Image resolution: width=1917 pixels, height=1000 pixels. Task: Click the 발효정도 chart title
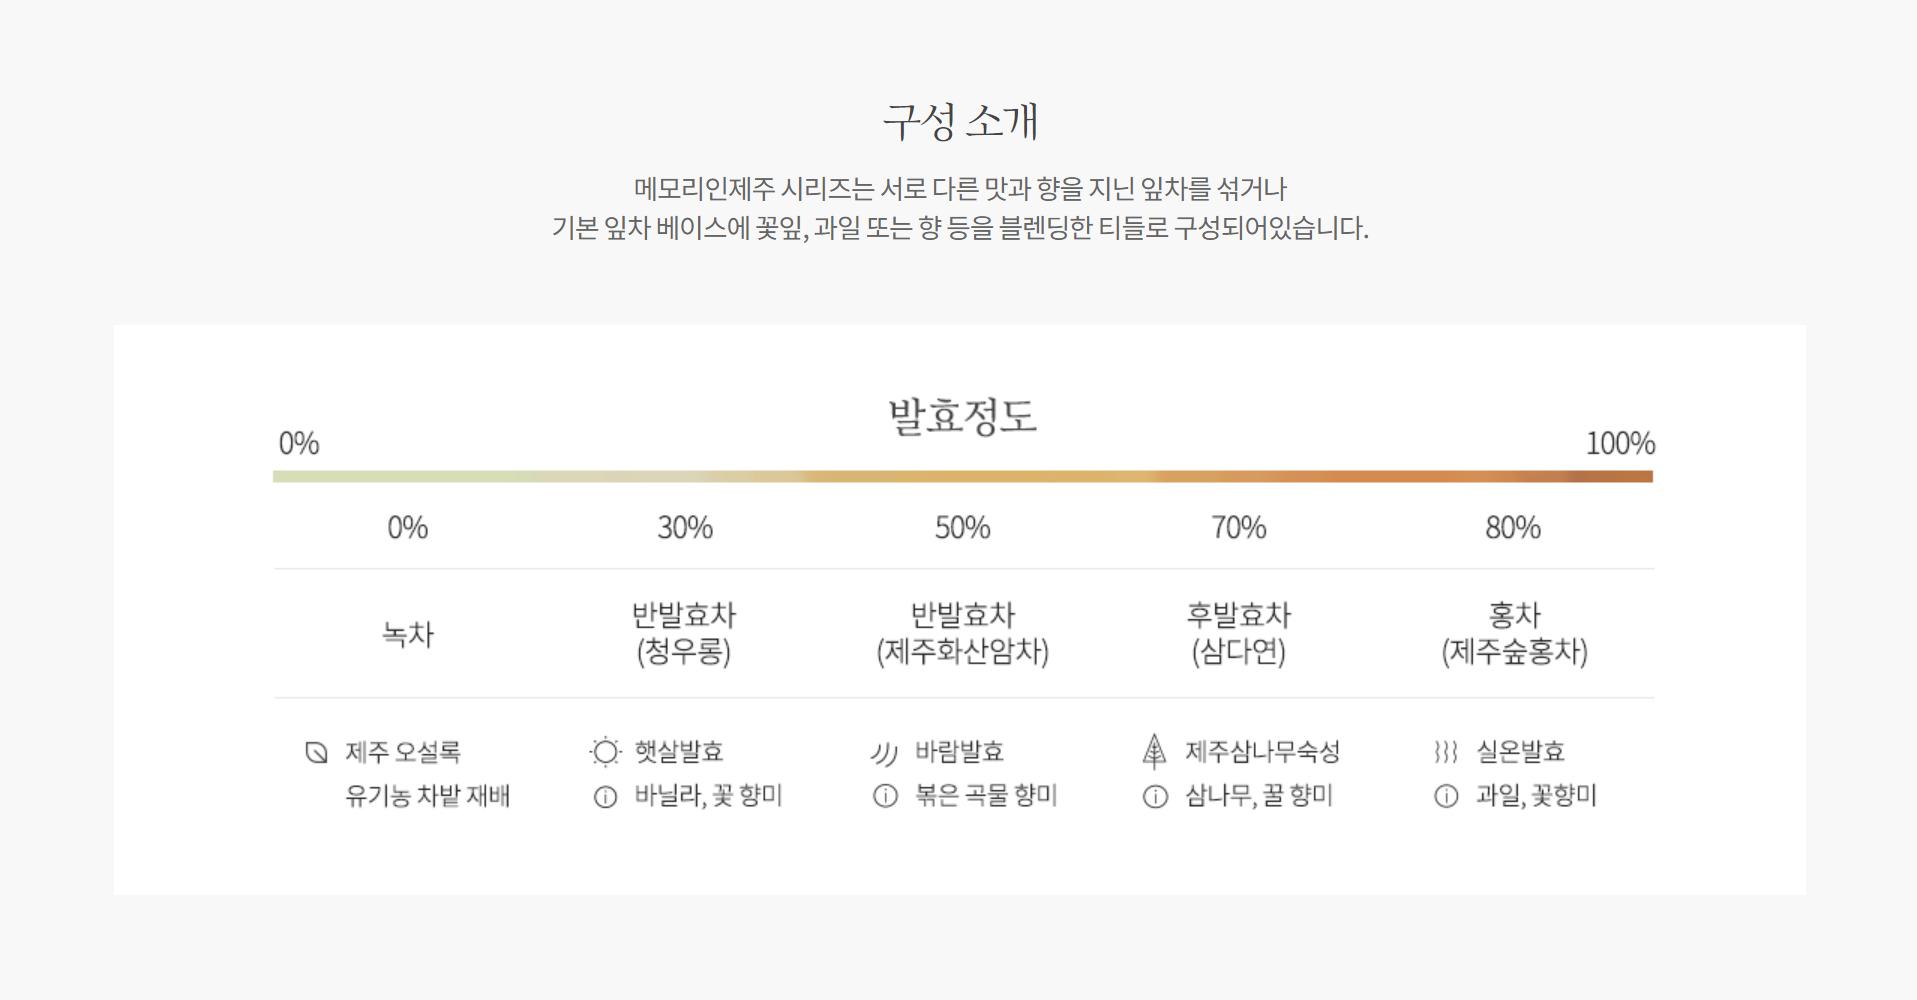(x=962, y=416)
